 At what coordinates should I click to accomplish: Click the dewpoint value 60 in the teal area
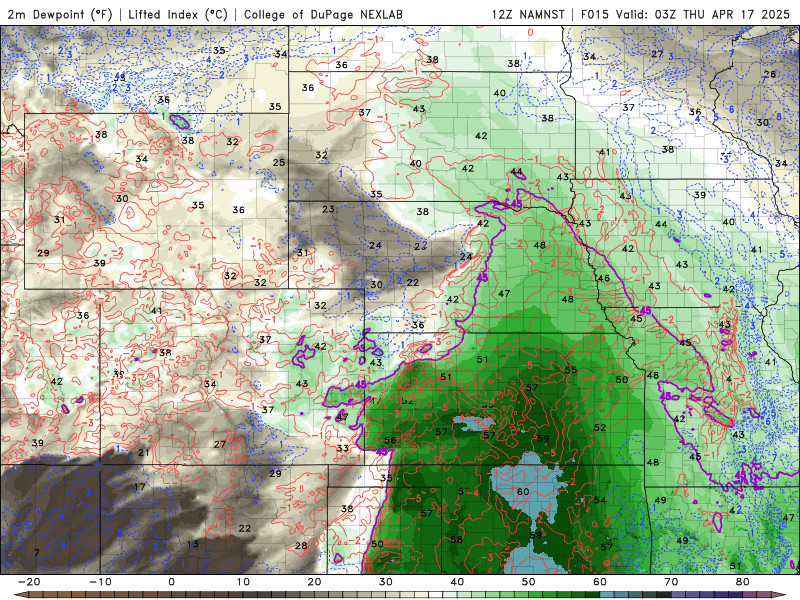tap(523, 492)
